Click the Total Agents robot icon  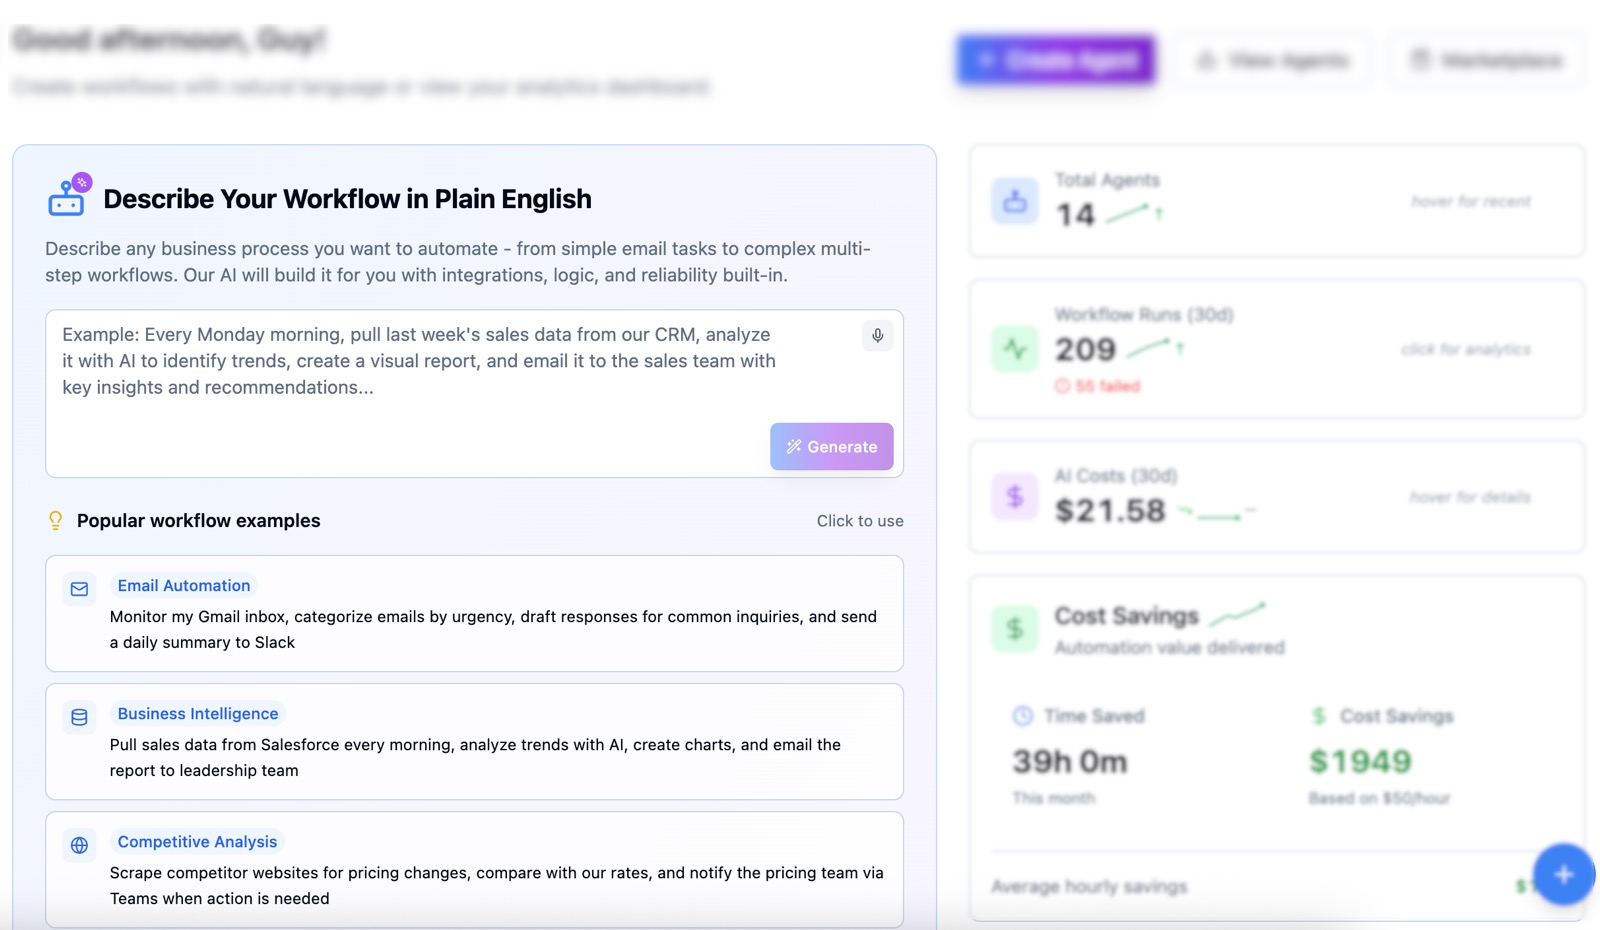click(1015, 201)
